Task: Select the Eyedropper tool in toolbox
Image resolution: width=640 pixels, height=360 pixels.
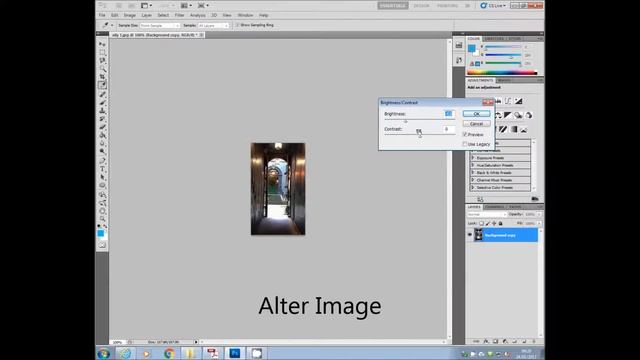Action: tap(102, 85)
